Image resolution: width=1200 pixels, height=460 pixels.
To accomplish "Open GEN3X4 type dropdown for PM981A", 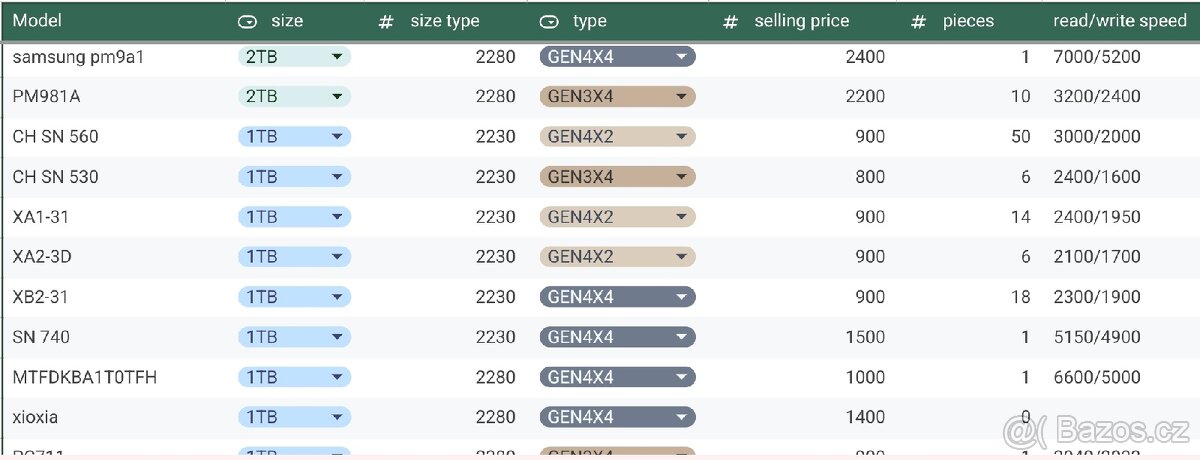I will pyautogui.click(x=617, y=97).
